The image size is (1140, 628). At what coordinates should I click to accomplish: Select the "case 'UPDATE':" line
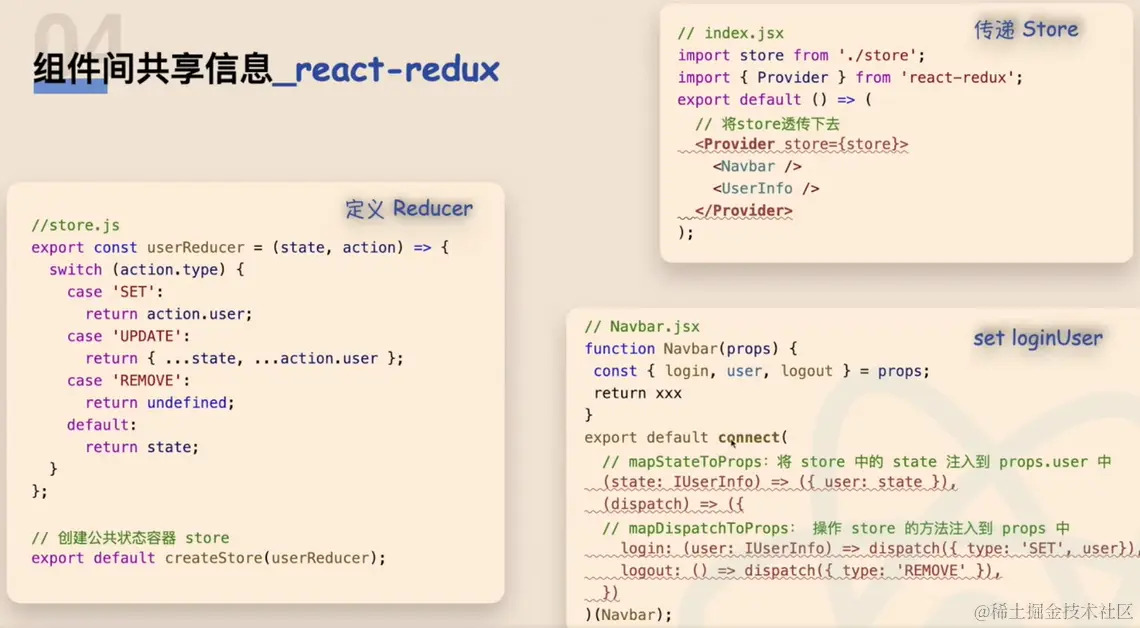pos(129,337)
